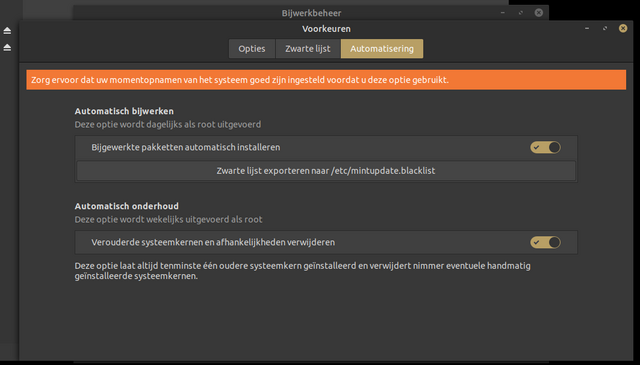Open the Zwarte lijst tab

pos(308,49)
